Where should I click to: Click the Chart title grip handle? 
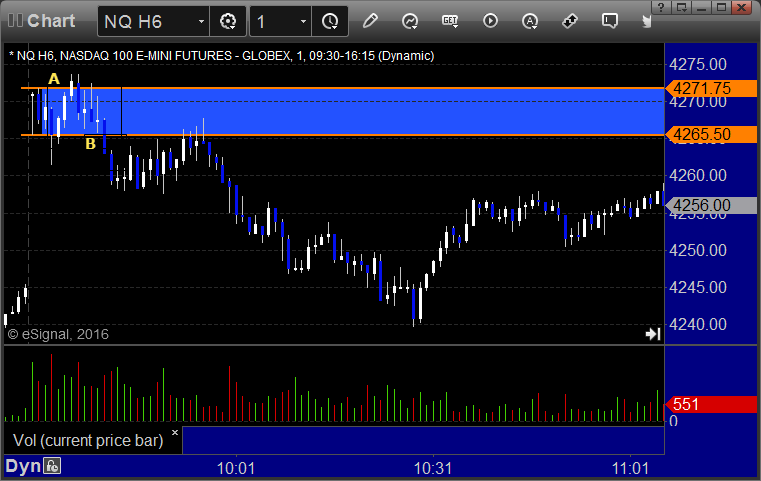(x=15, y=21)
